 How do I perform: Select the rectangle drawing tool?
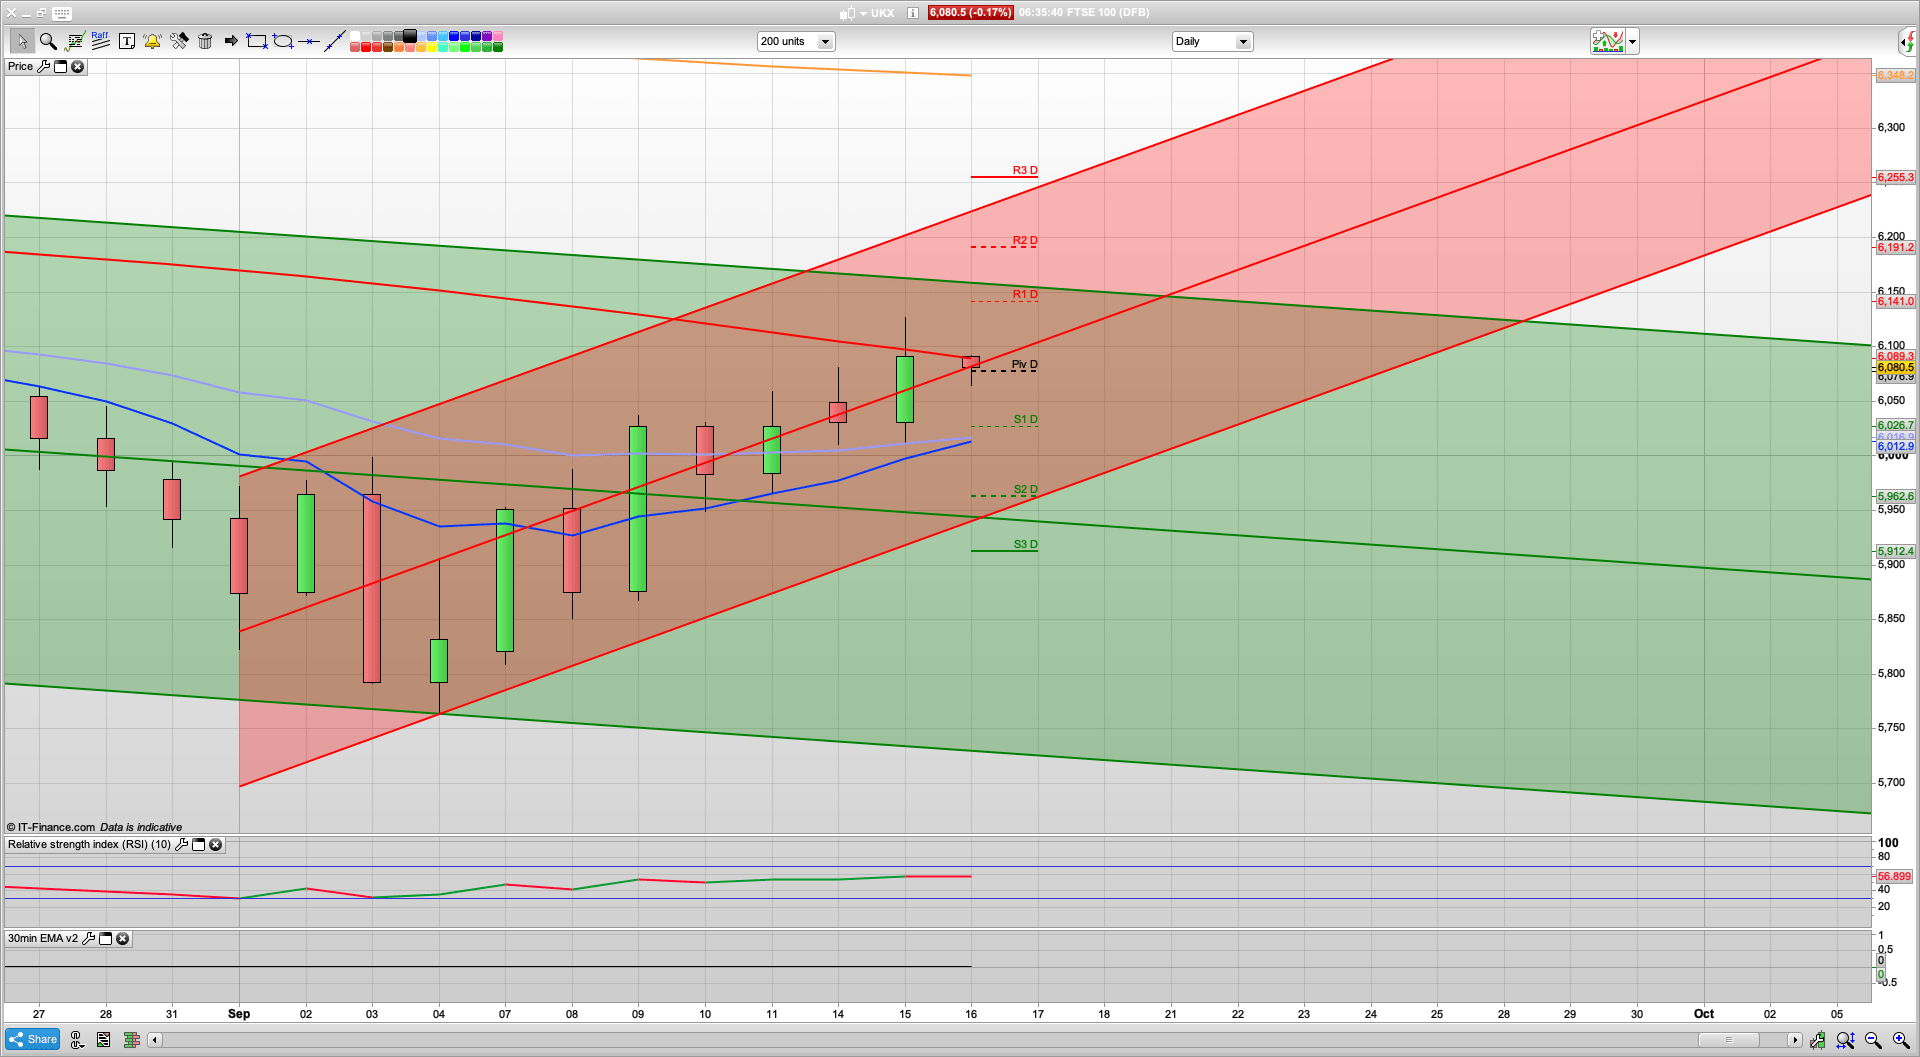(x=257, y=41)
